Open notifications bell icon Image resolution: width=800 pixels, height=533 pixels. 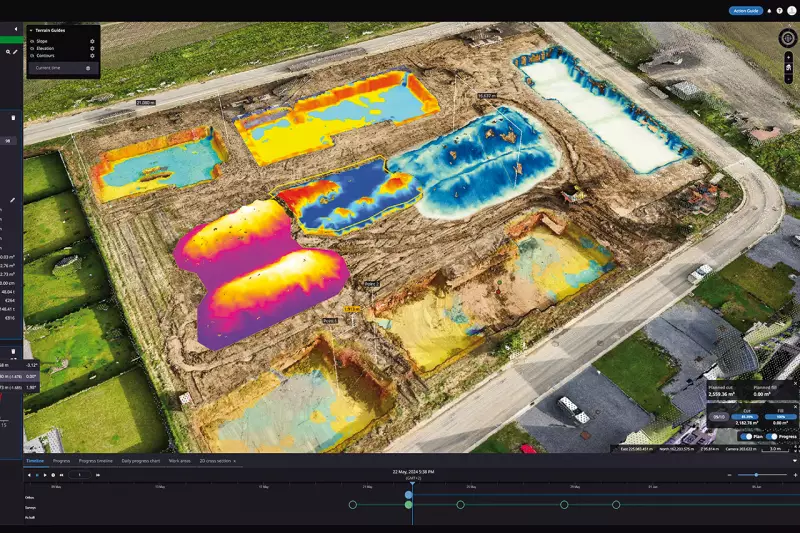(769, 11)
